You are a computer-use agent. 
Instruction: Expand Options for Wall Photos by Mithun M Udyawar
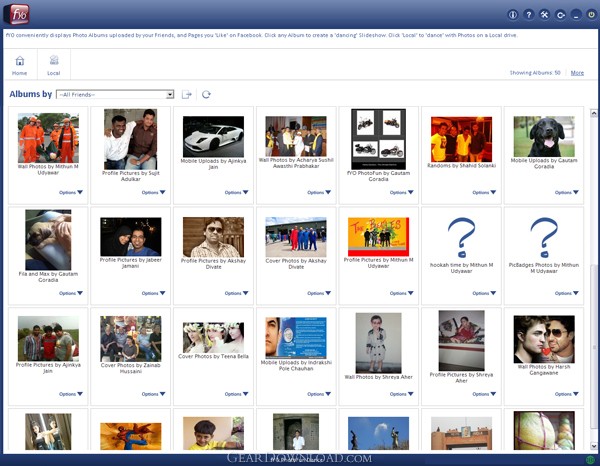pos(71,192)
